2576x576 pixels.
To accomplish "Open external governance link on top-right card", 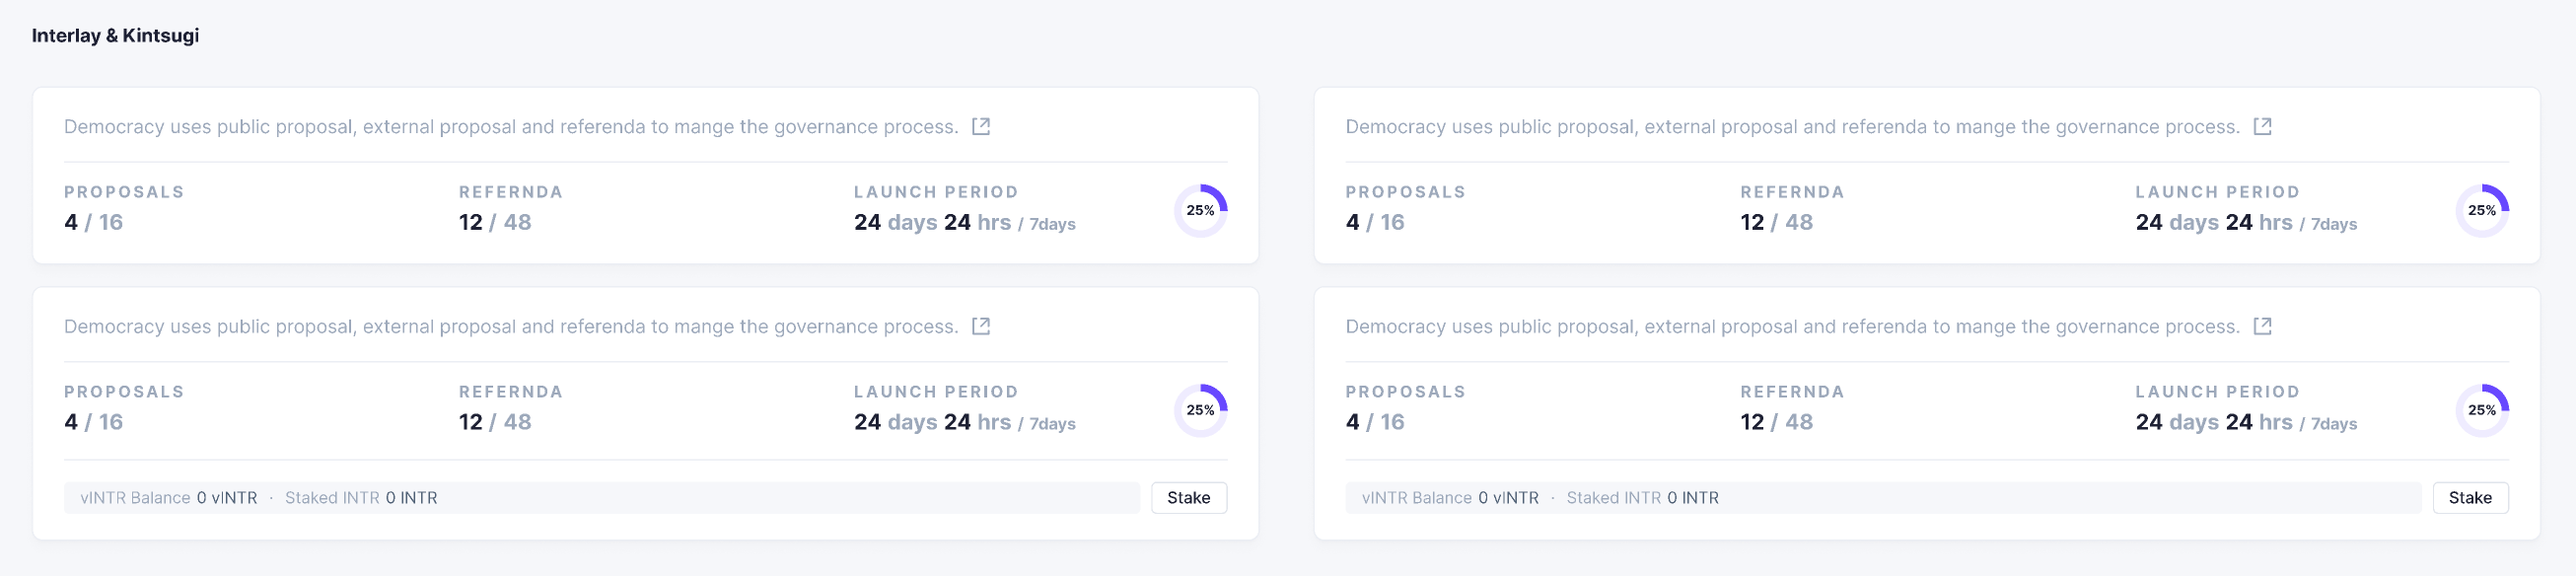I will 2264,126.
